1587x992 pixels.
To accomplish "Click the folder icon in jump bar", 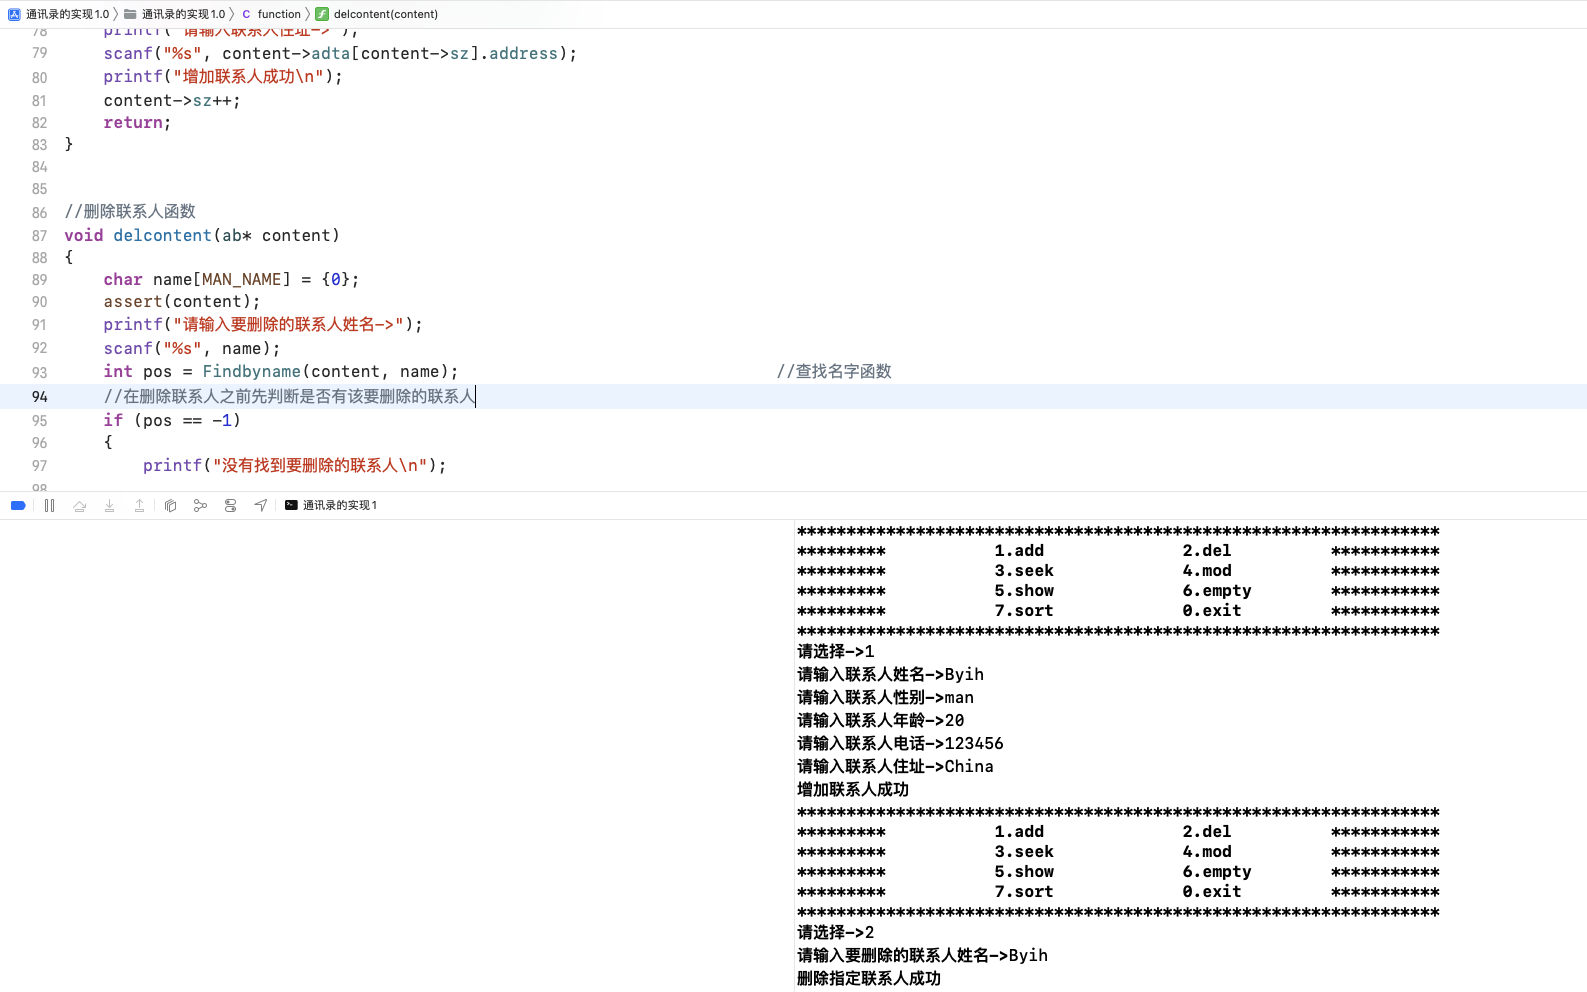I will coord(130,14).
